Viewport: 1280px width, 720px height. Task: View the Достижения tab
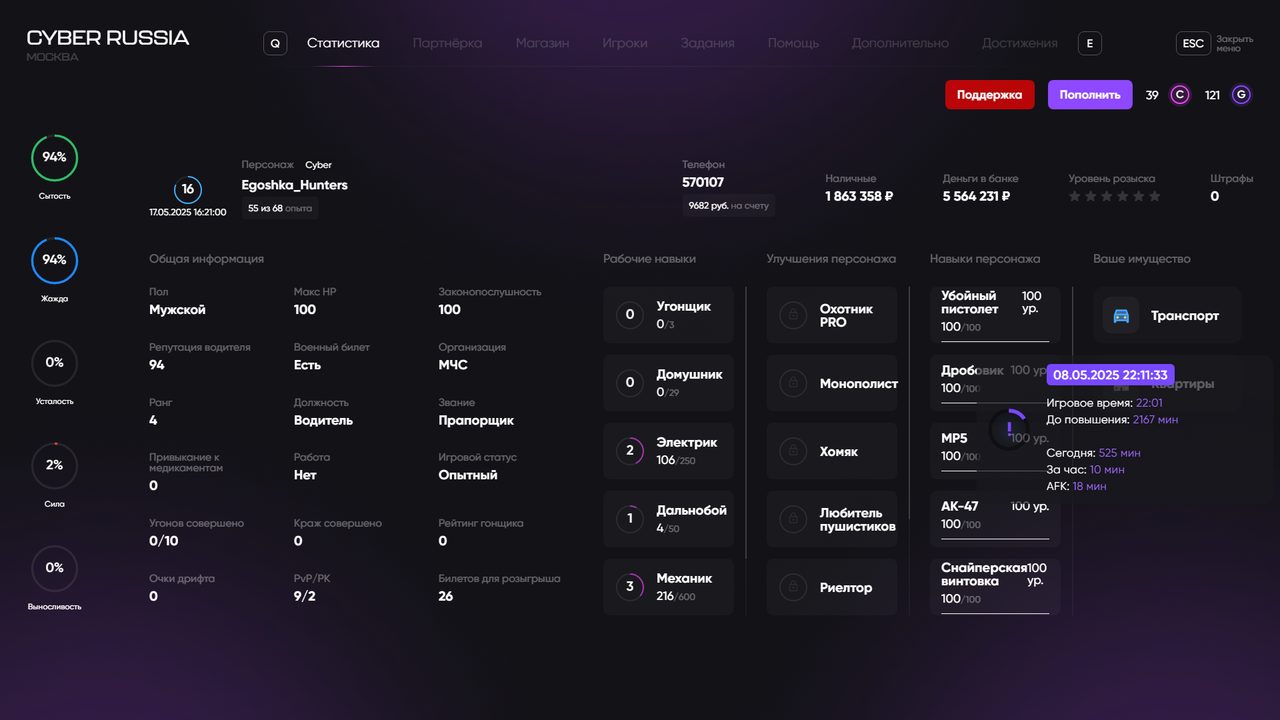click(1019, 43)
